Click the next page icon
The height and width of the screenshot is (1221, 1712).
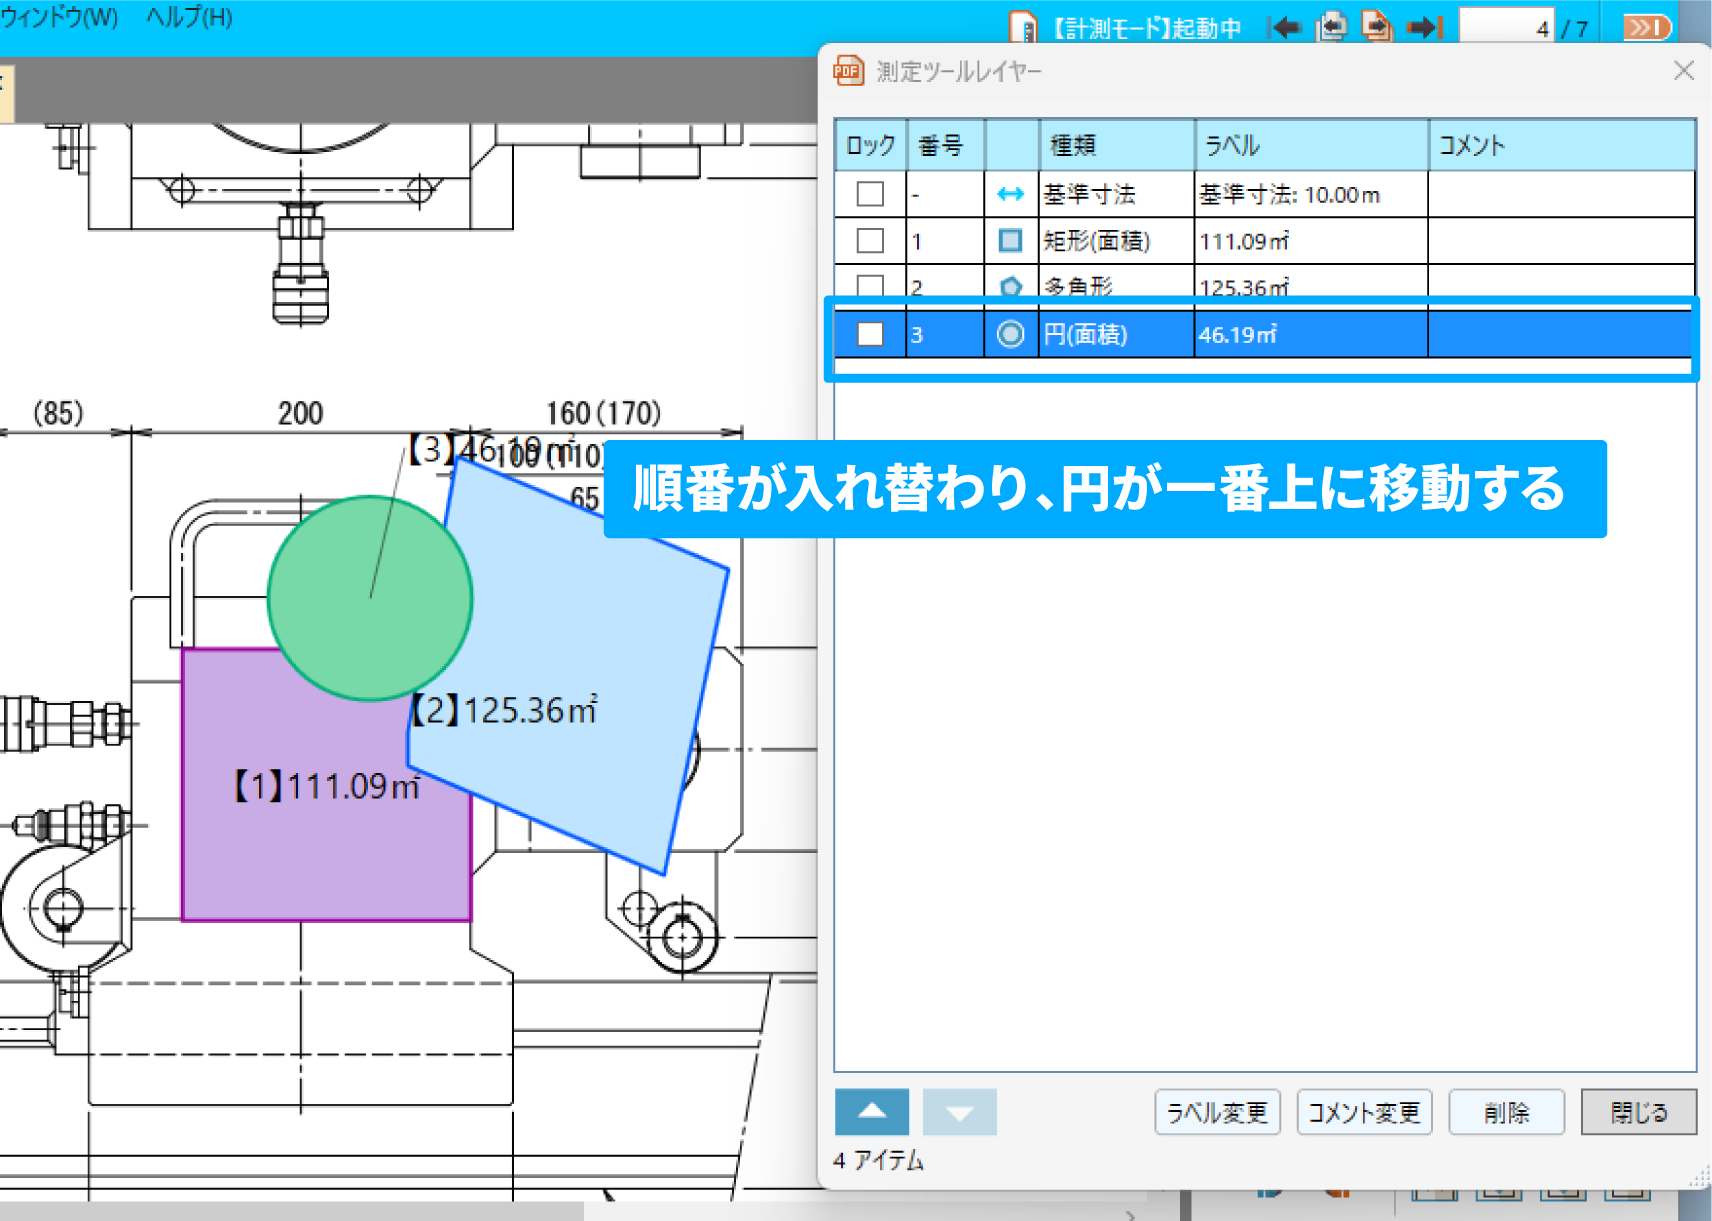pyautogui.click(x=1377, y=27)
